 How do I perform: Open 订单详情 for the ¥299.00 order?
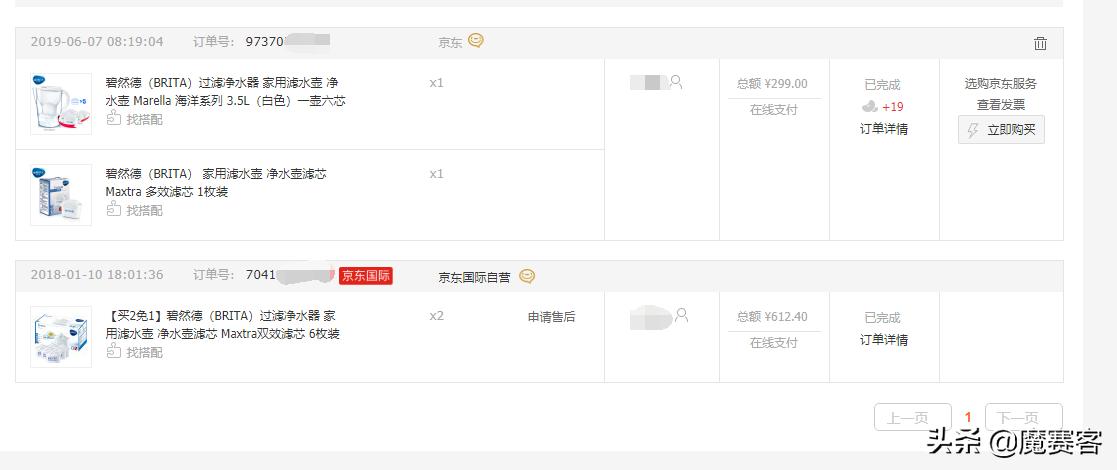coord(884,128)
